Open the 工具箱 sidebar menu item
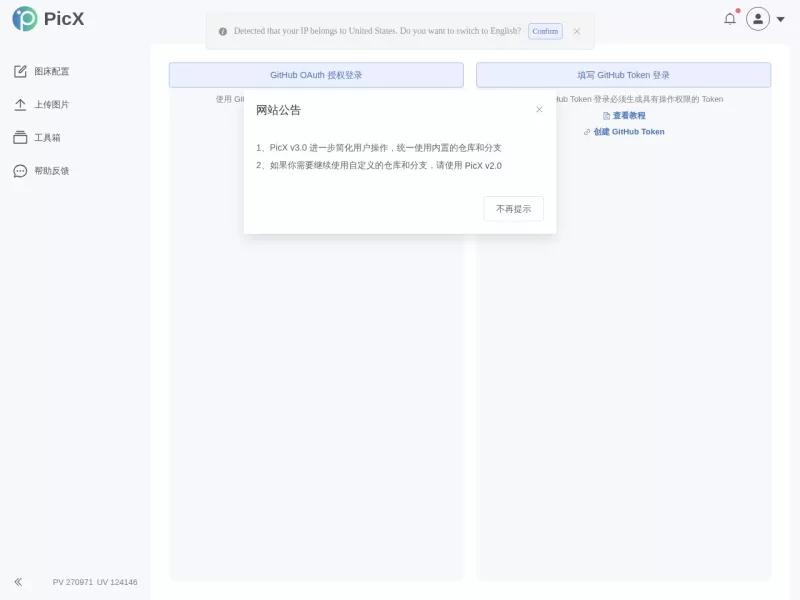The width and height of the screenshot is (800, 600). pyautogui.click(x=37, y=138)
